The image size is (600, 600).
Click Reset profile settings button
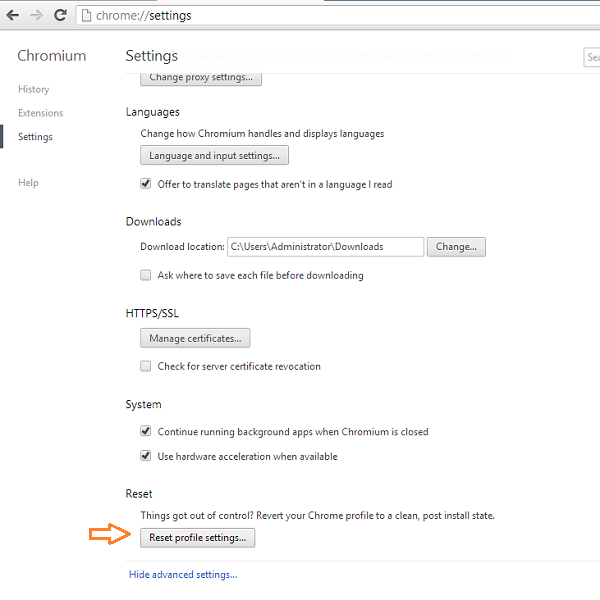pos(197,538)
